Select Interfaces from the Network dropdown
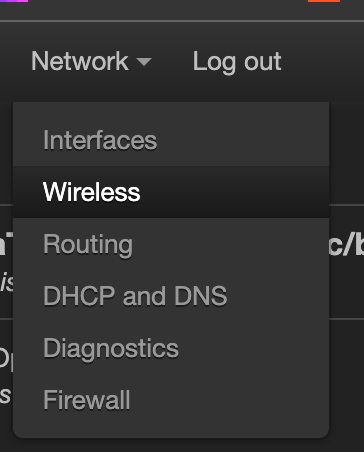This screenshot has width=364, height=452. (x=171, y=140)
